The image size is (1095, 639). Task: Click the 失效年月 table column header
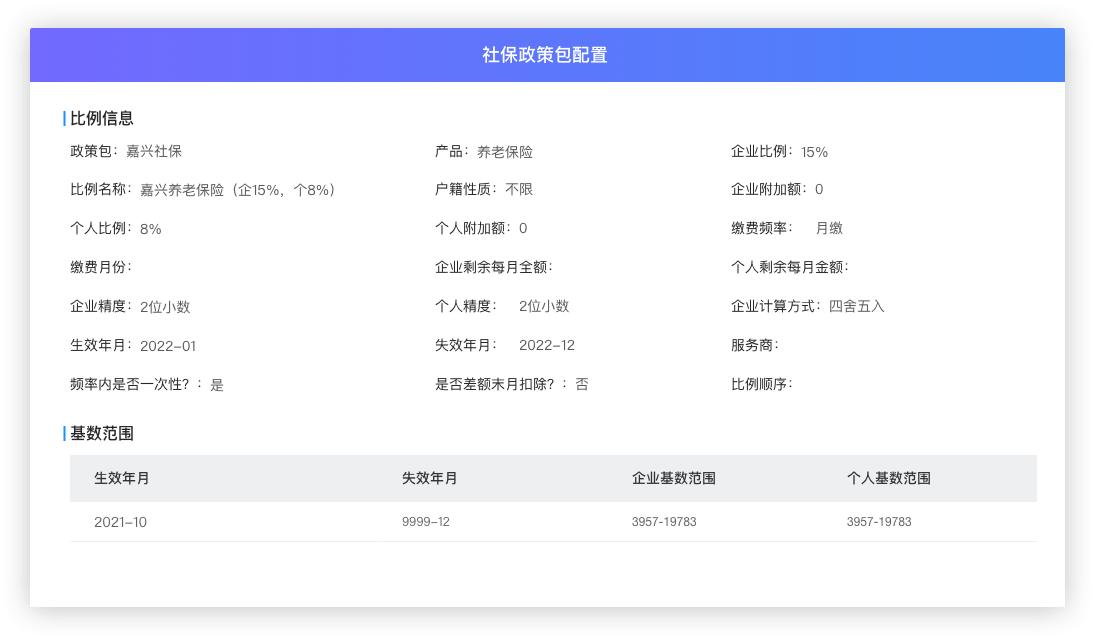point(430,478)
